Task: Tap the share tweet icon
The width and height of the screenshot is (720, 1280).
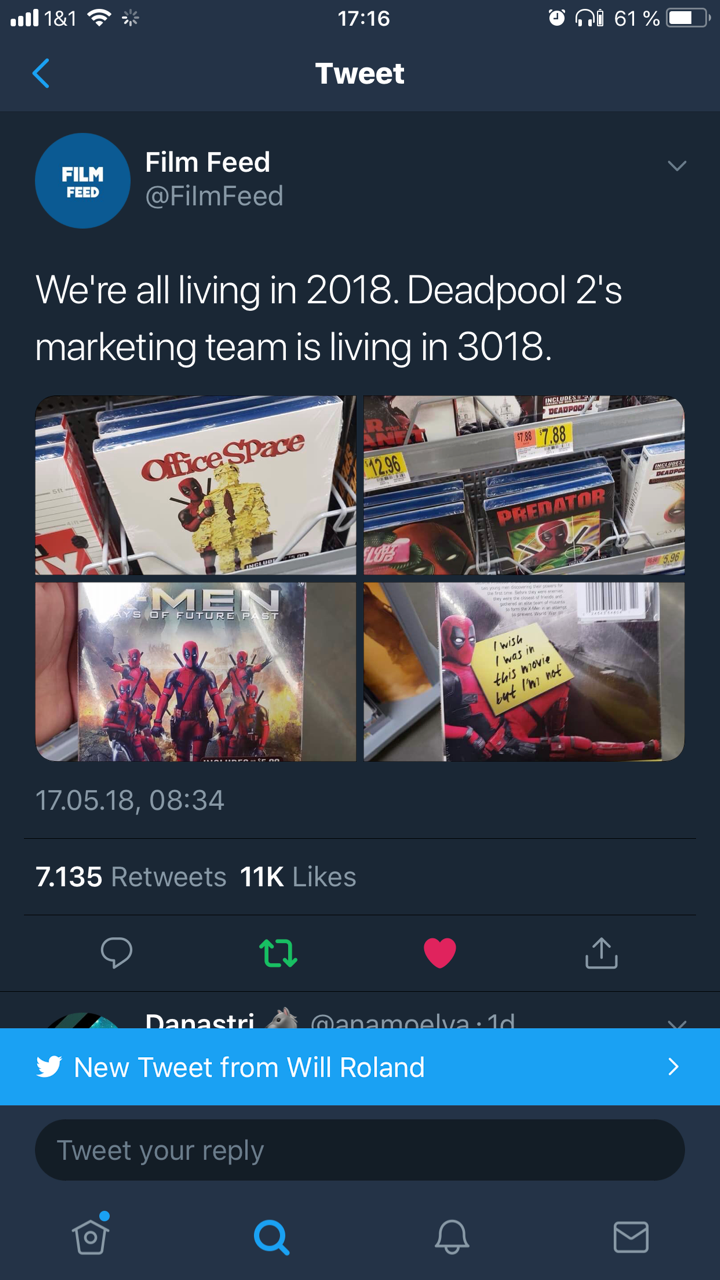Action: click(601, 953)
